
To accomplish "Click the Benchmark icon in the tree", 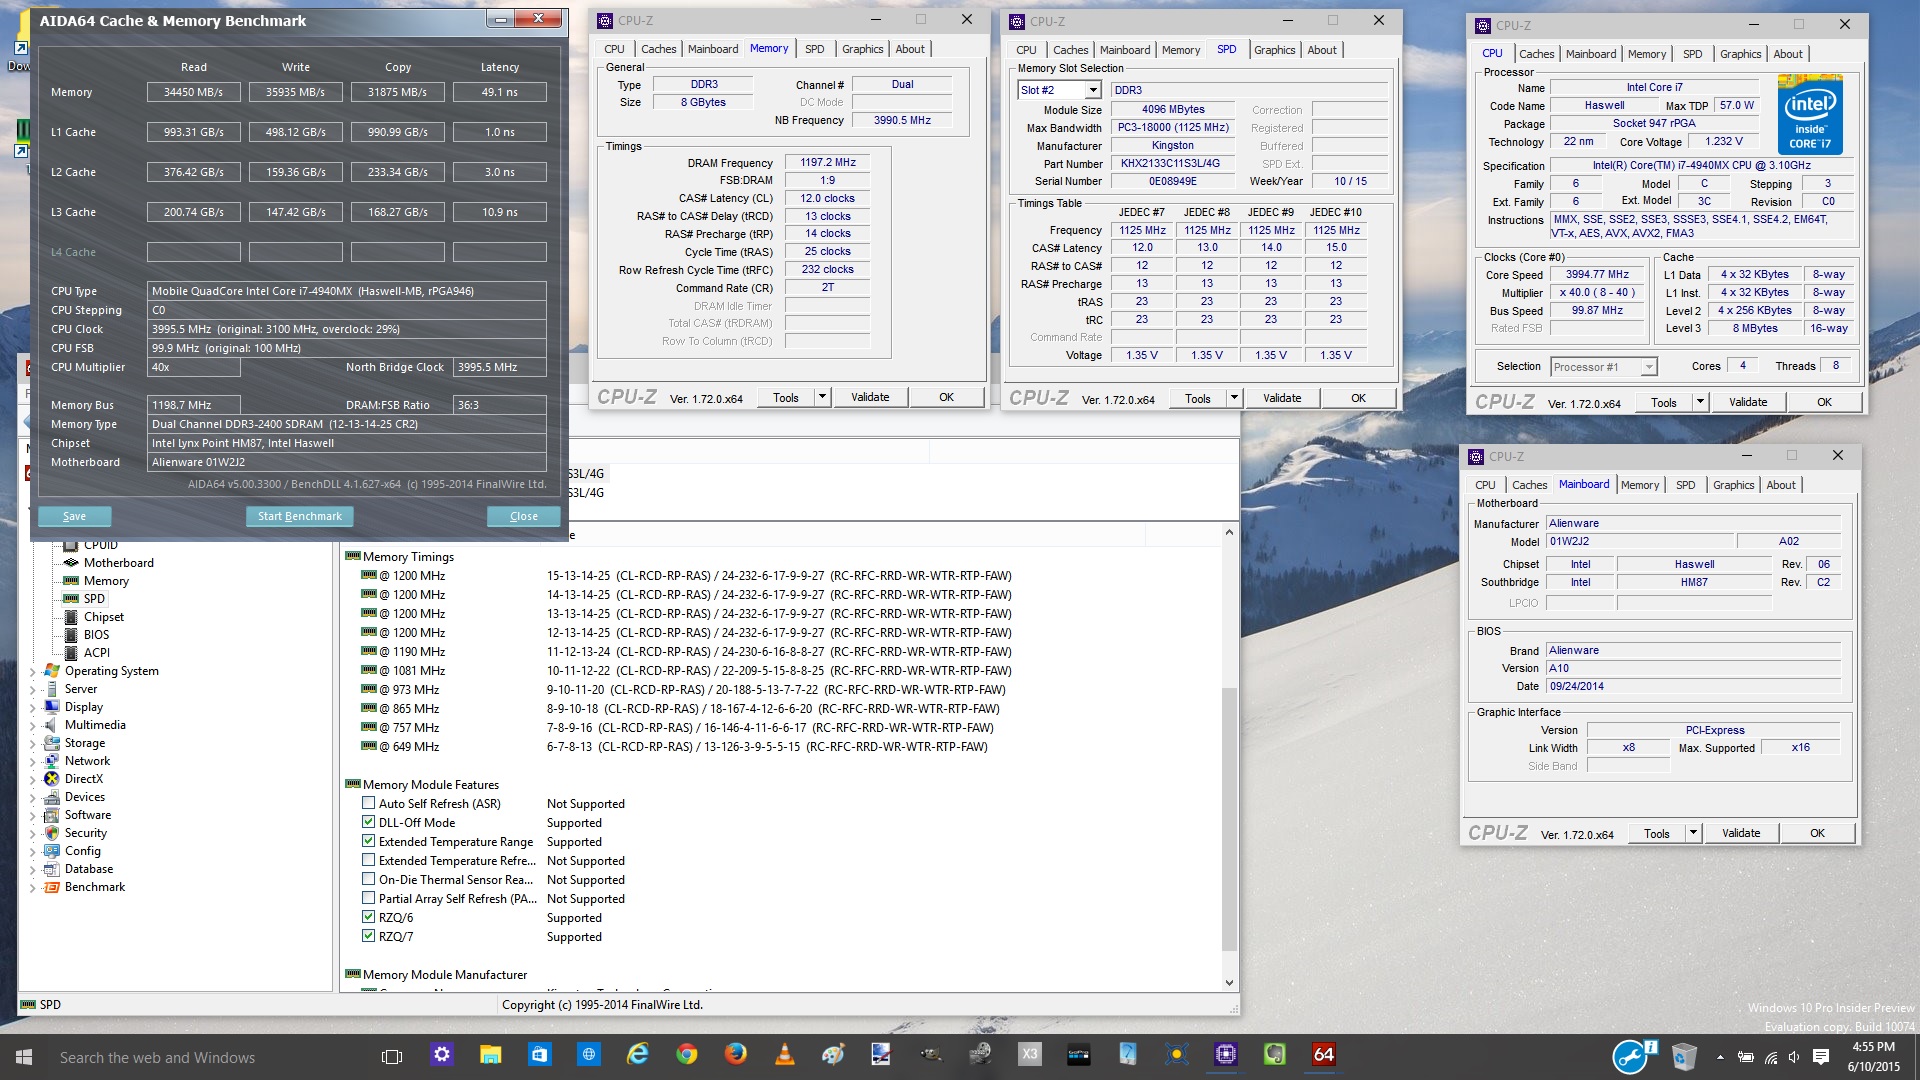I will [x=52, y=887].
